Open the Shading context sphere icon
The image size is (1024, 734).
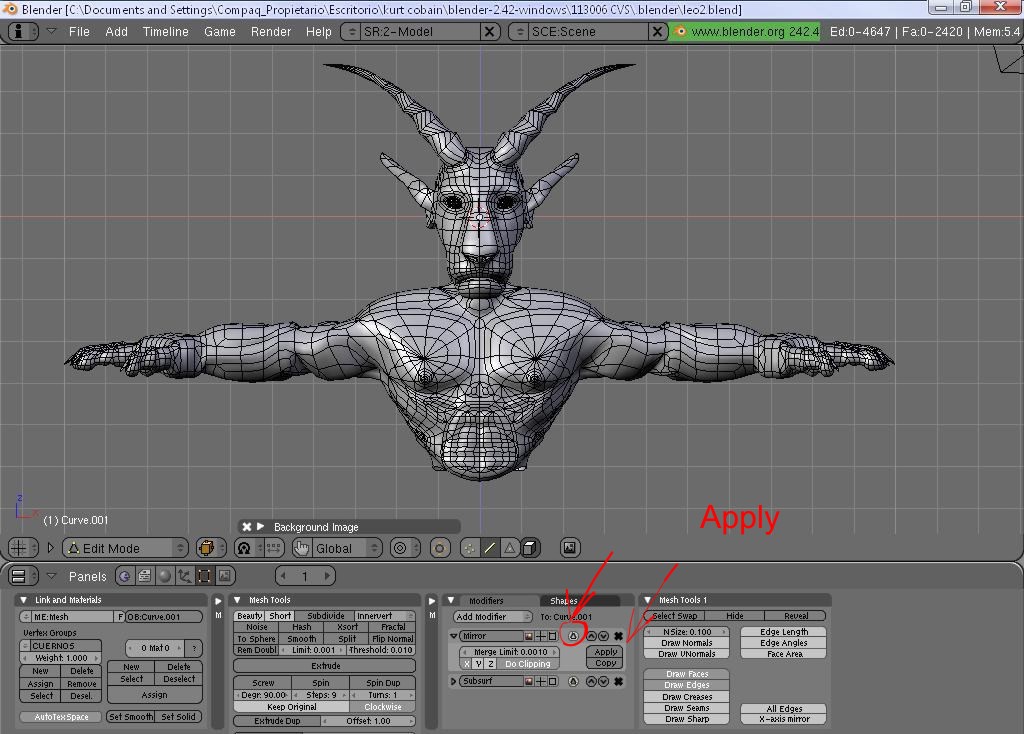[x=164, y=576]
